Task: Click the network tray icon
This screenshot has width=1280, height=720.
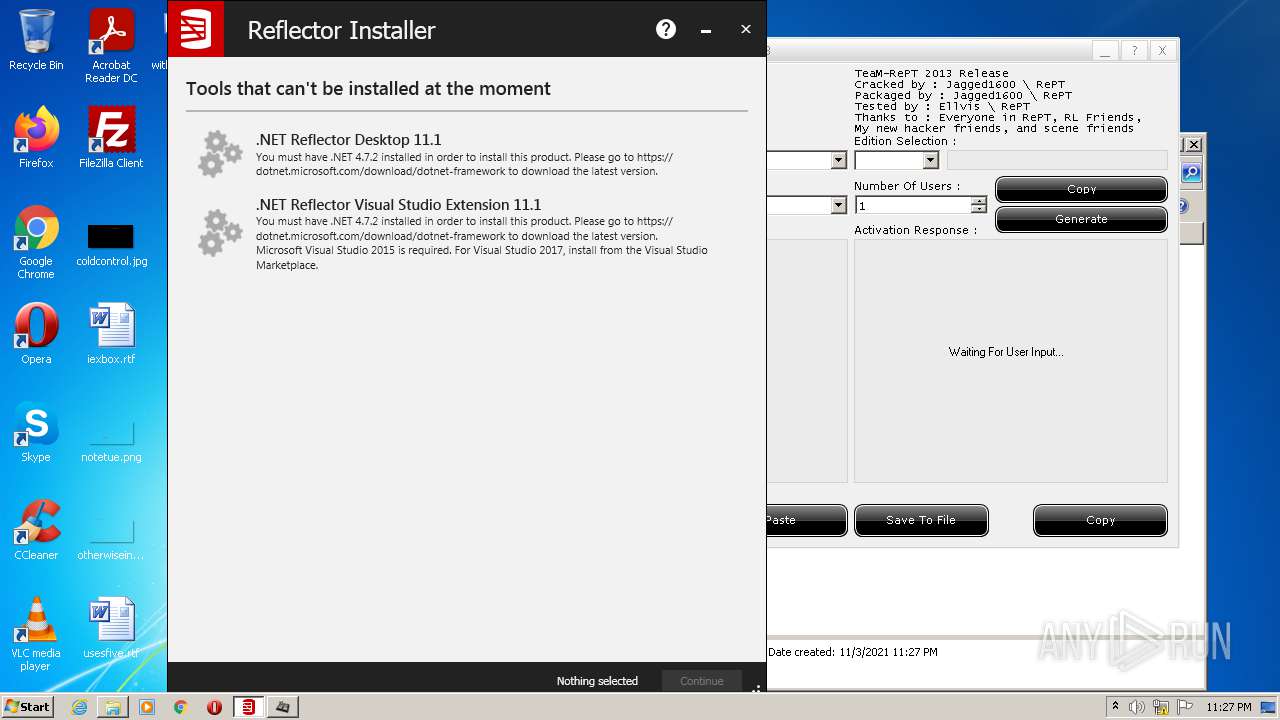Action: point(1161,707)
